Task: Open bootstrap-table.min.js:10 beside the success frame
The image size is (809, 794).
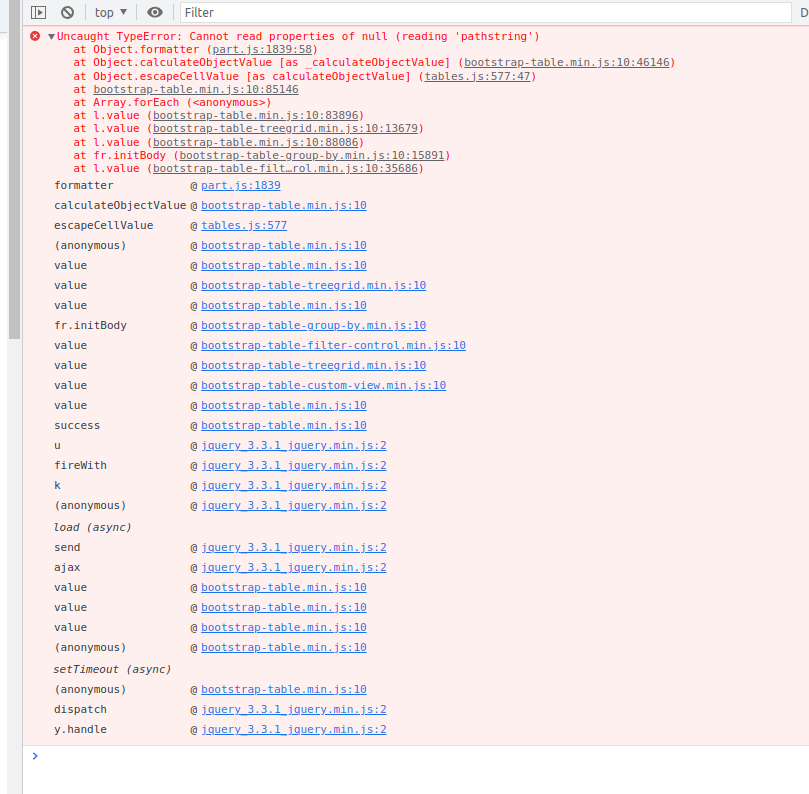Action: 283,425
